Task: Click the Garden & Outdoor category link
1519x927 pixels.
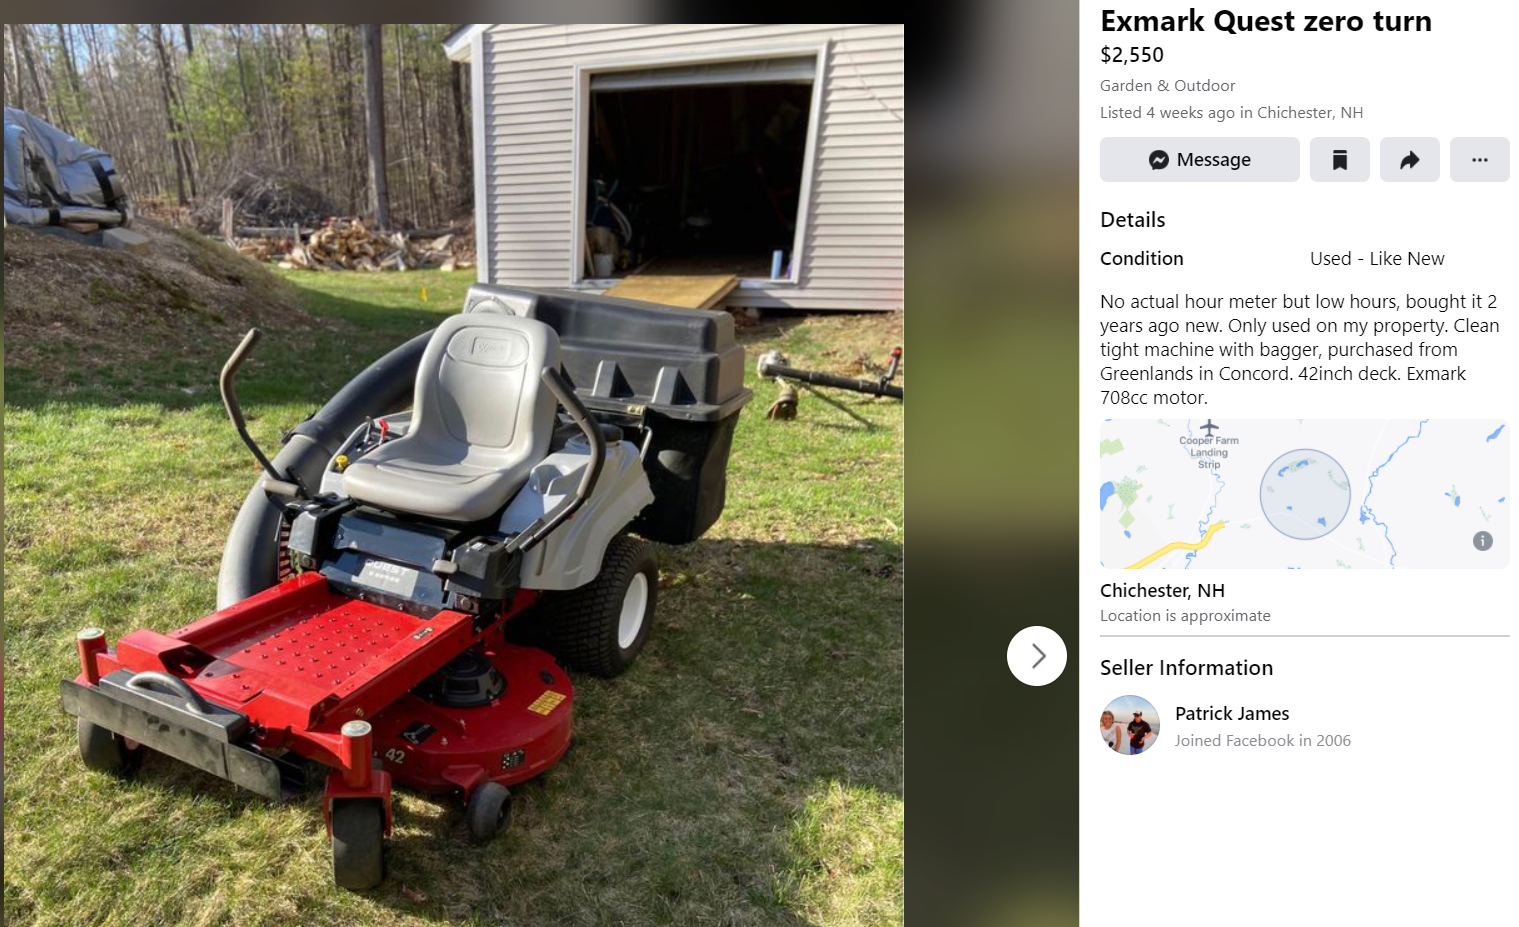Action: (x=1167, y=86)
